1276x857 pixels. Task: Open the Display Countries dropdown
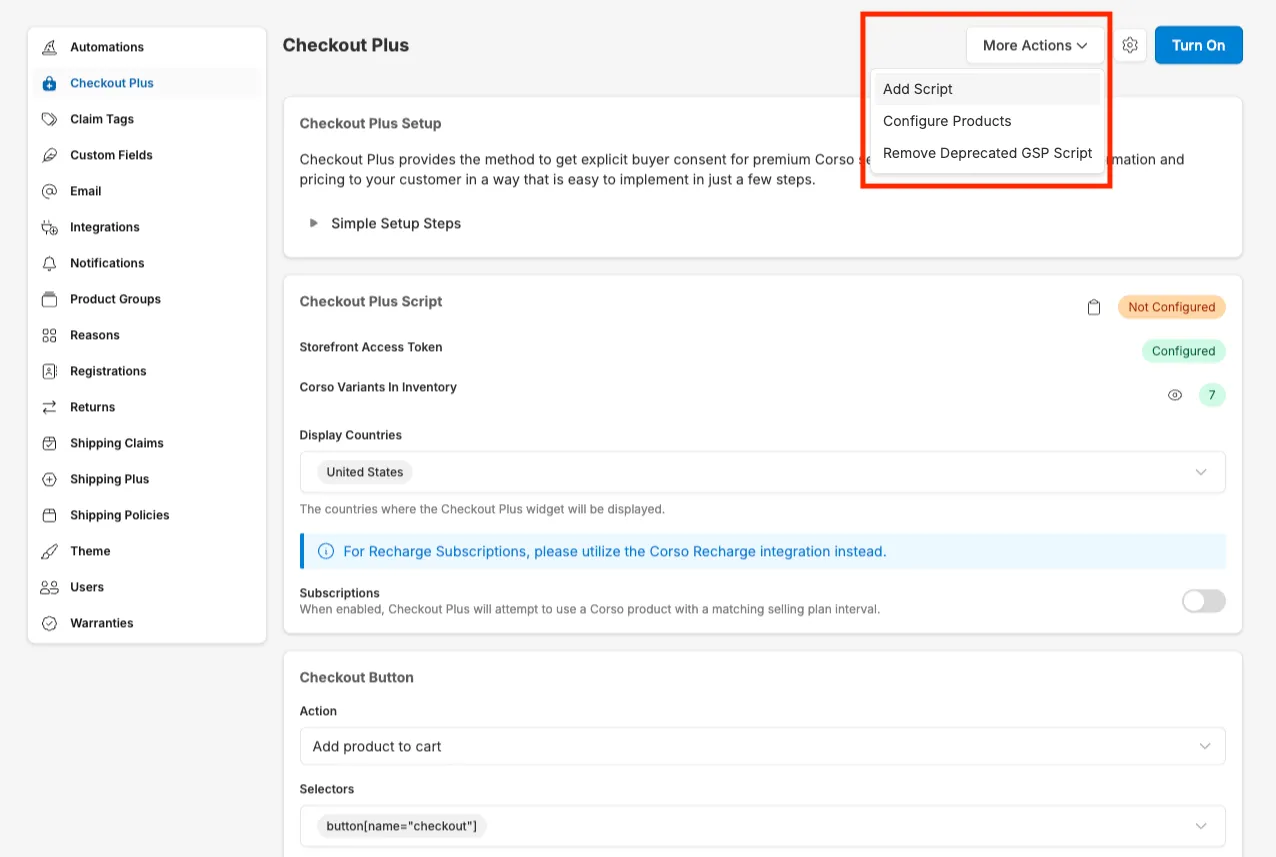point(1201,472)
